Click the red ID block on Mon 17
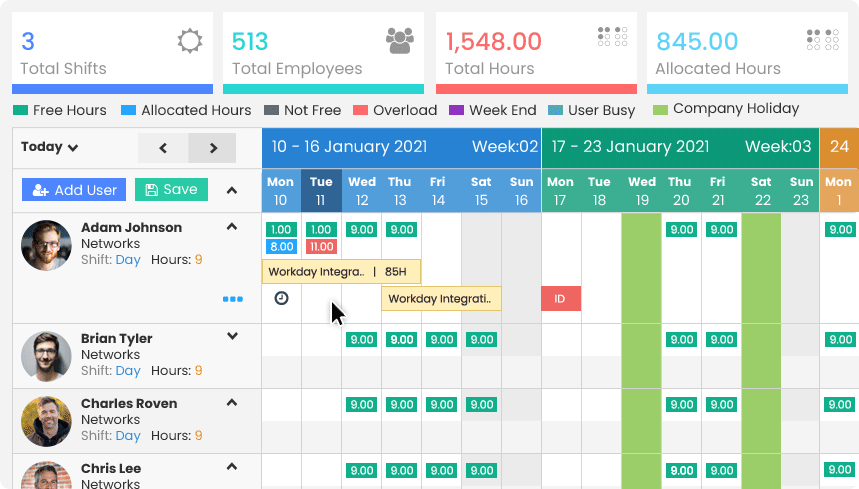Viewport: 859px width, 489px height. point(560,298)
